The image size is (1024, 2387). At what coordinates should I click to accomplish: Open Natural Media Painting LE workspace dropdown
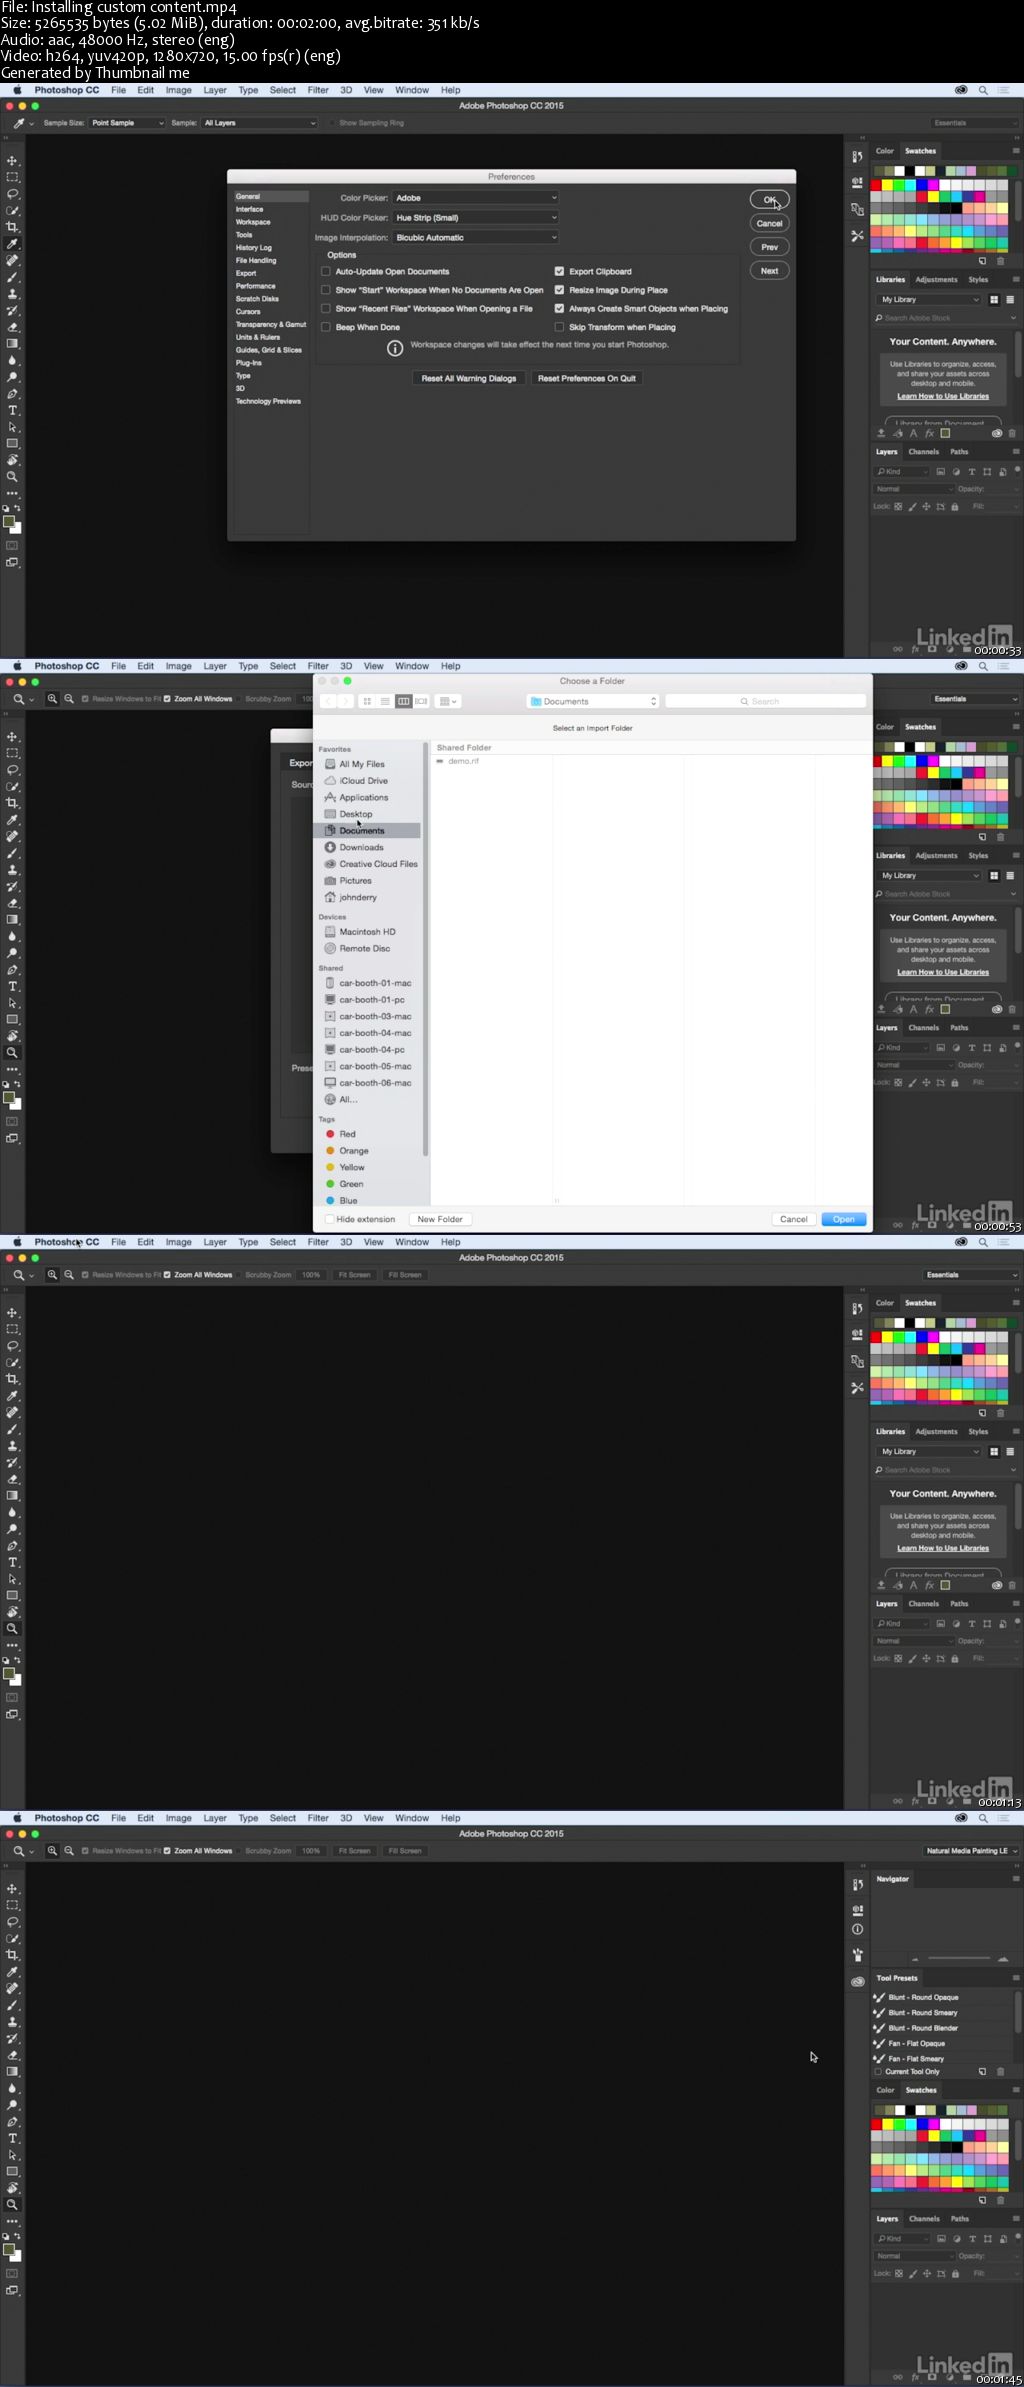tap(970, 1851)
